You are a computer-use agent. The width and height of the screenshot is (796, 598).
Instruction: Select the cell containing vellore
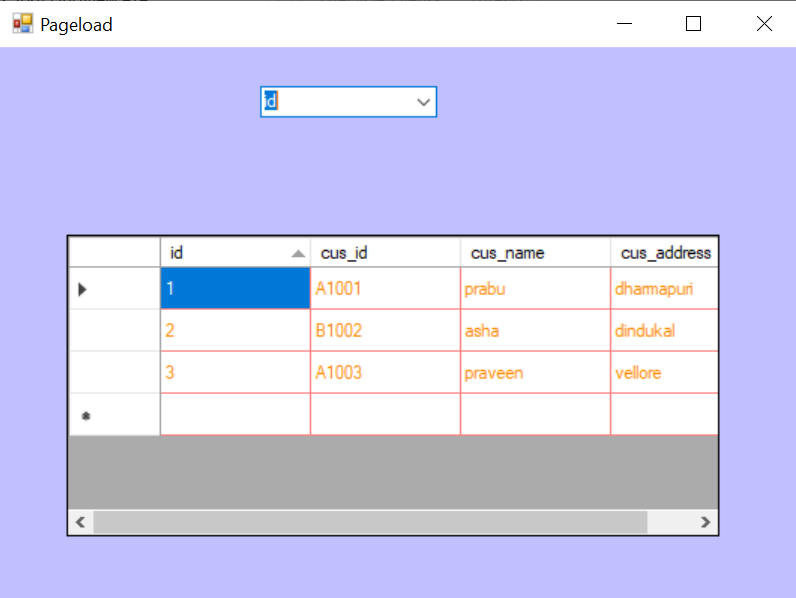pos(664,373)
